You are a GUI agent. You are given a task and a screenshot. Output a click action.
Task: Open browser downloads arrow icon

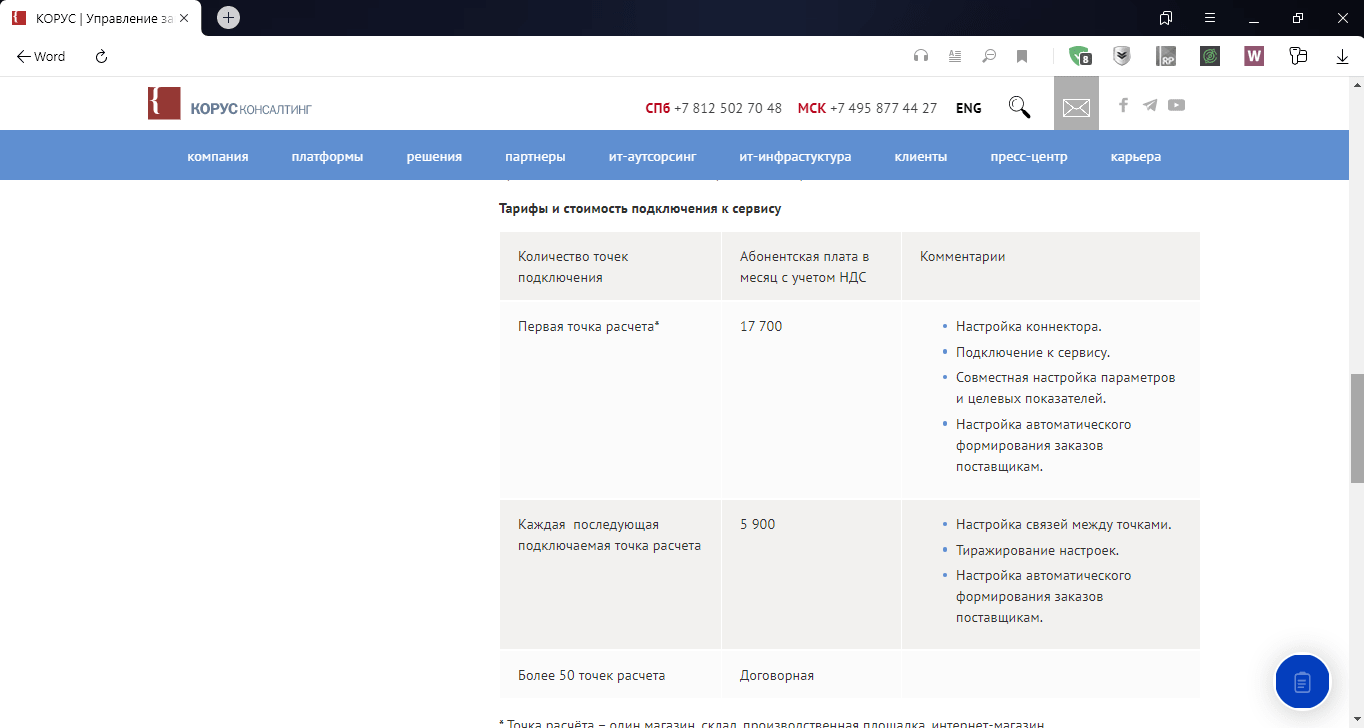[x=1342, y=57]
